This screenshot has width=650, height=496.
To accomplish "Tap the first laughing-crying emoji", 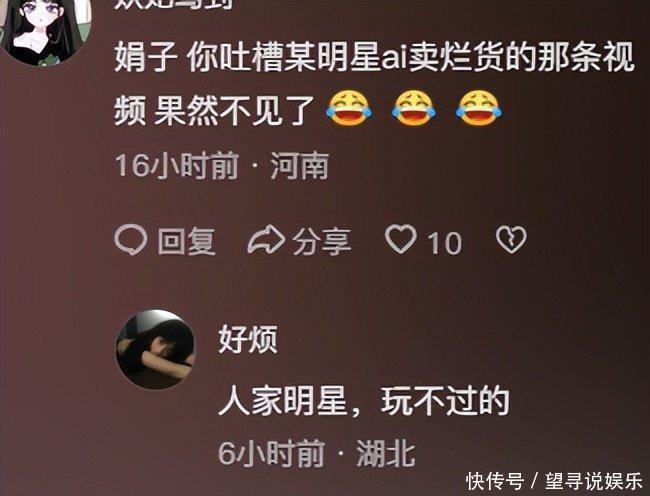I will pyautogui.click(x=349, y=108).
